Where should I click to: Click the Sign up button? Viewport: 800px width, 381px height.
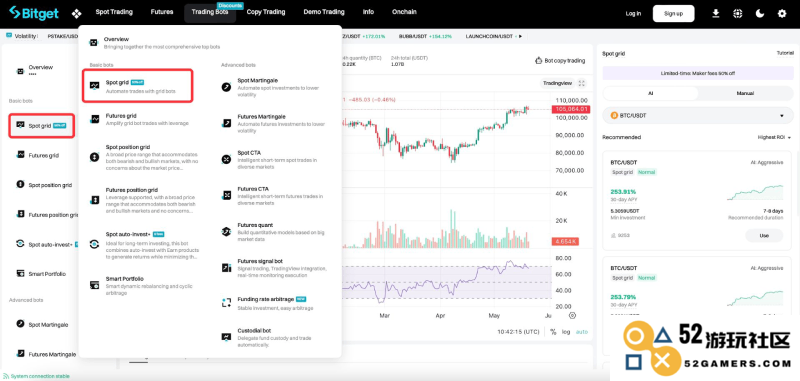tap(673, 14)
